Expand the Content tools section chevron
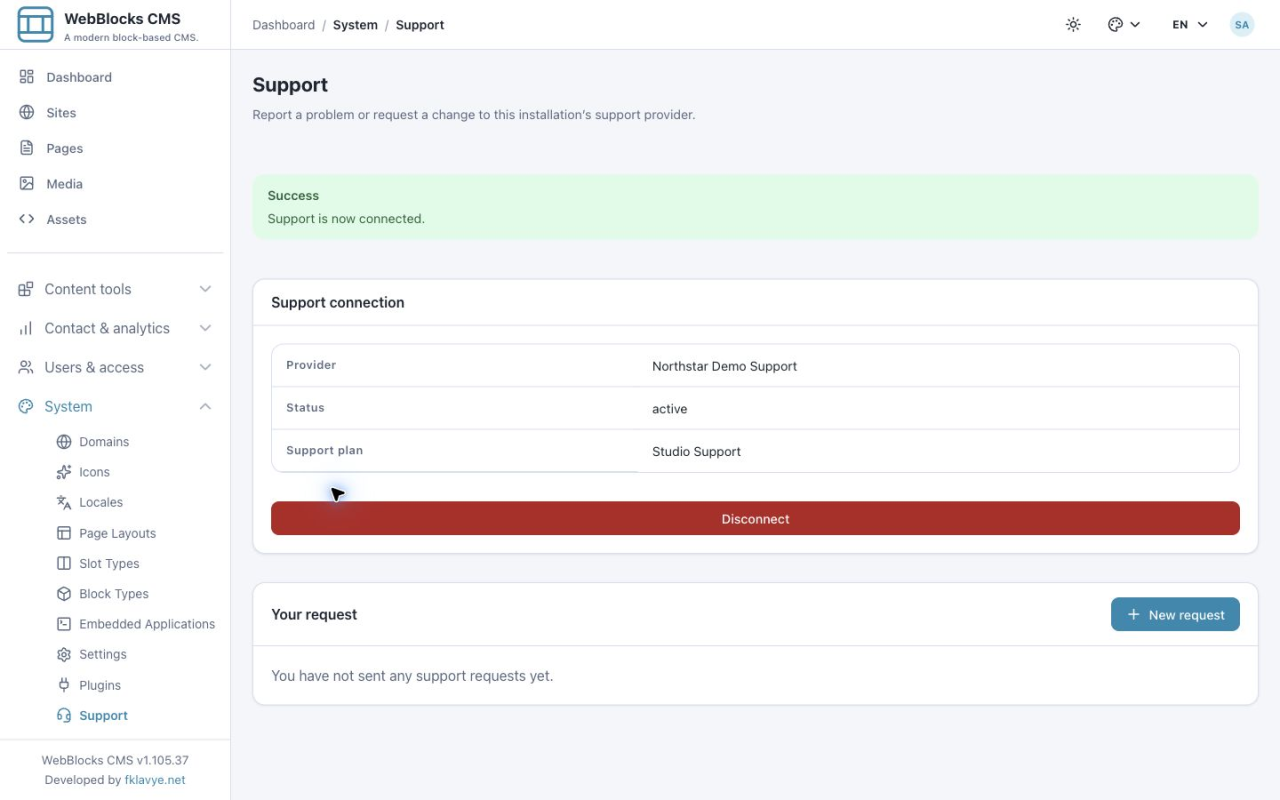1280x800 pixels. click(x=205, y=289)
